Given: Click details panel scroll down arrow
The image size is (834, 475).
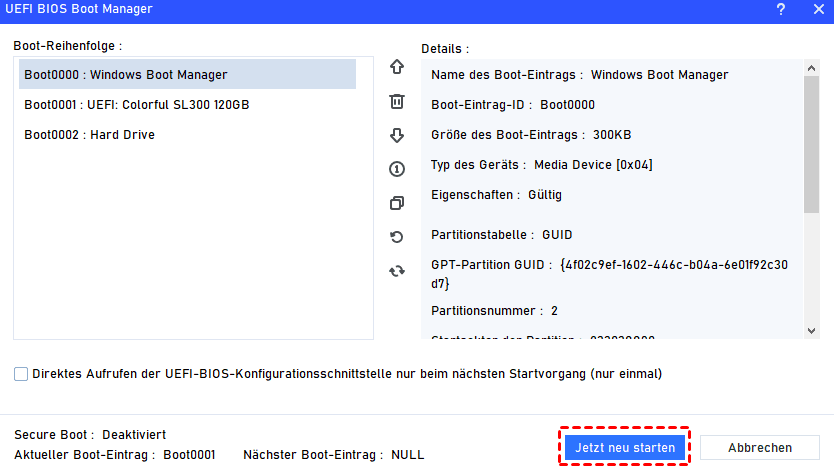Looking at the screenshot, I should (811, 330).
